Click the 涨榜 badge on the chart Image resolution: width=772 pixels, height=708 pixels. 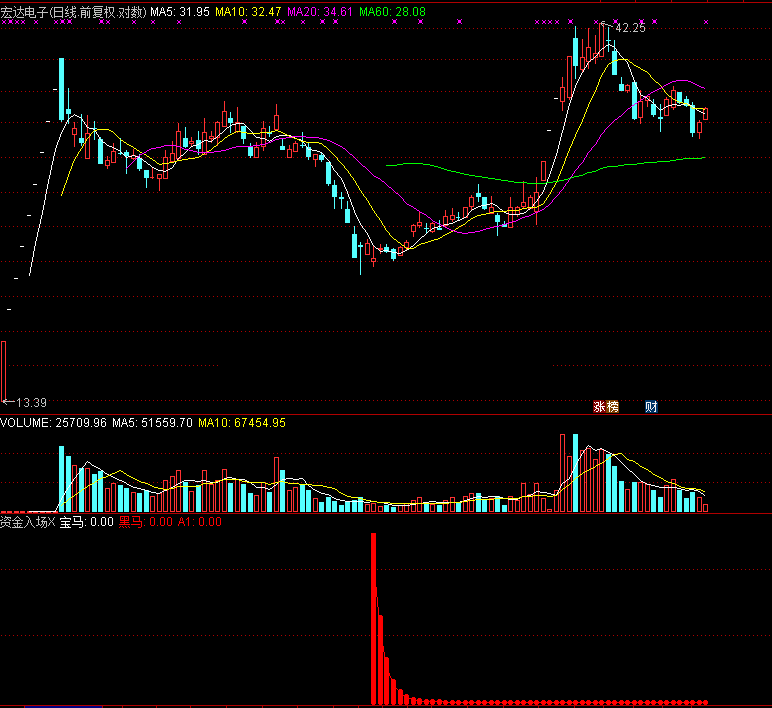[606, 407]
